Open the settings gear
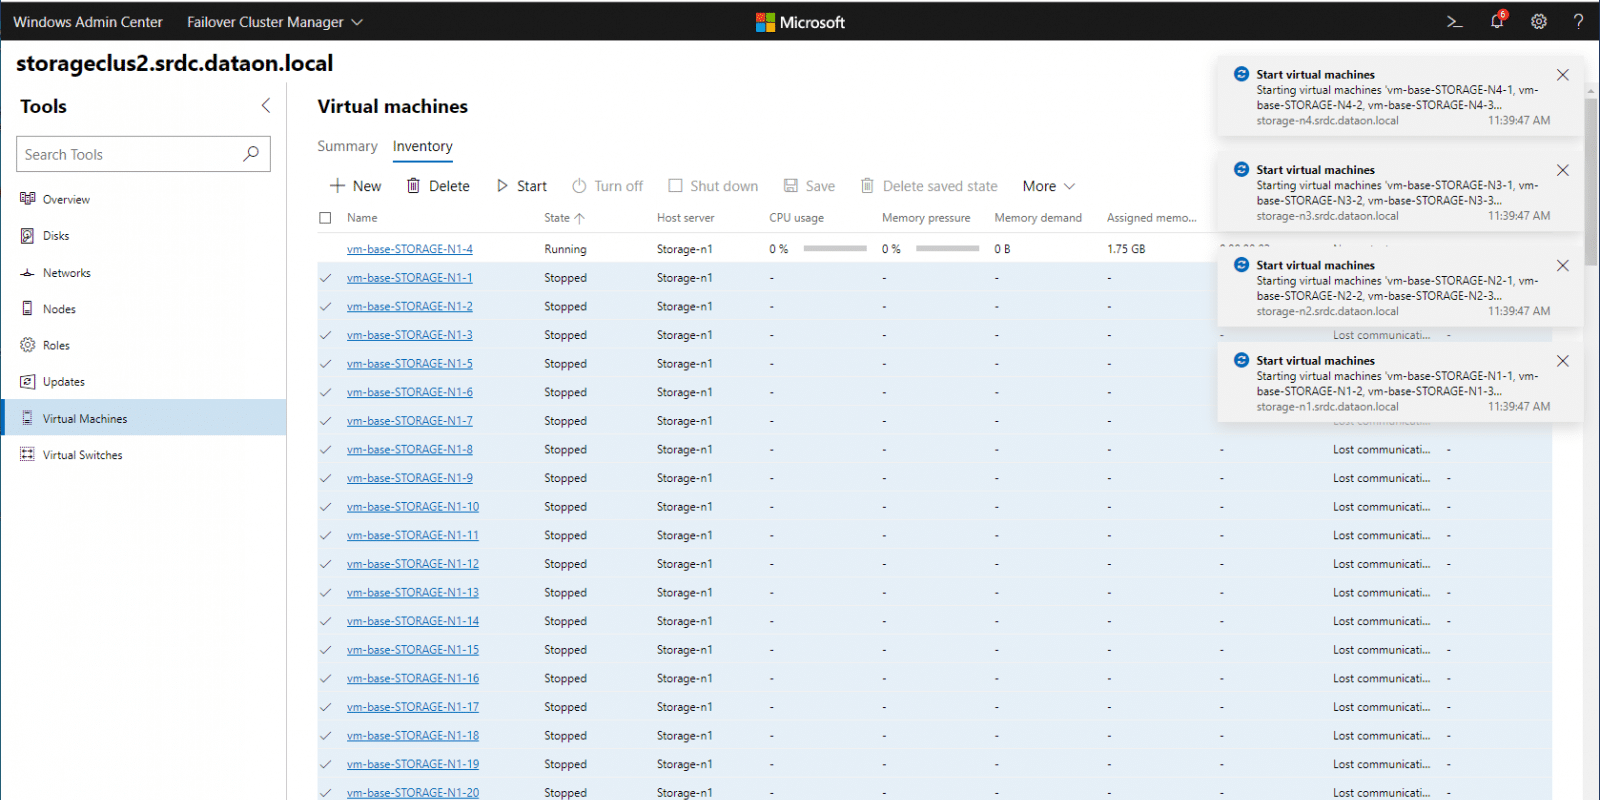 click(1539, 21)
